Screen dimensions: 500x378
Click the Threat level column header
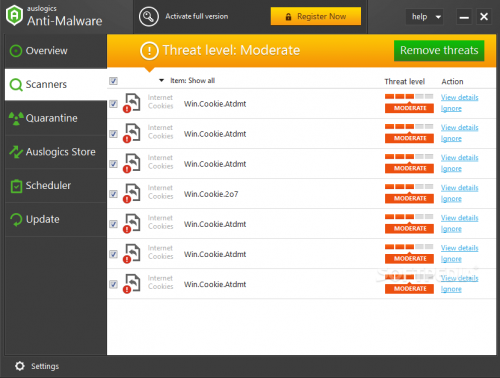(x=405, y=81)
